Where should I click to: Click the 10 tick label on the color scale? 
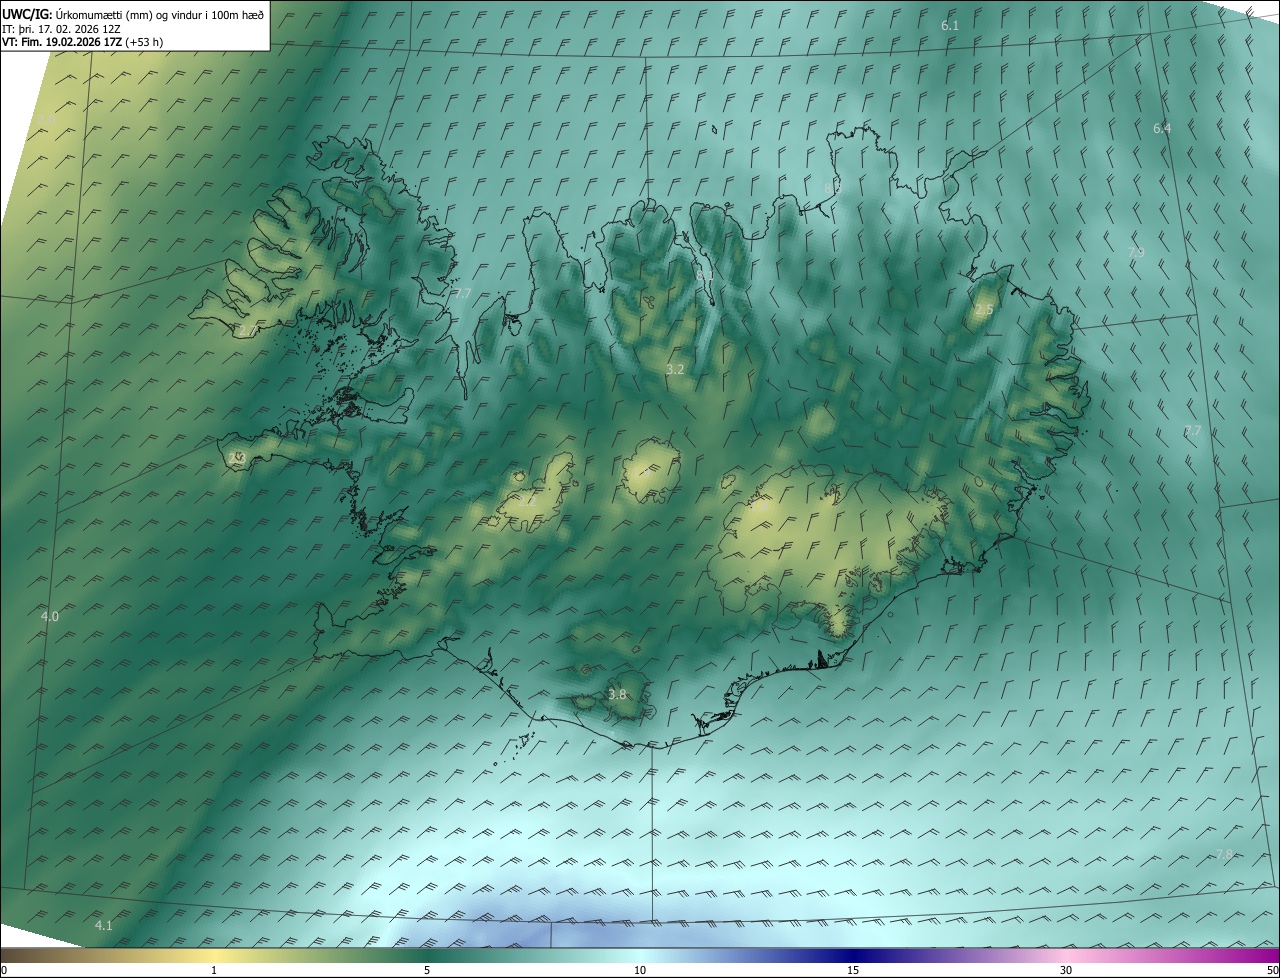(x=640, y=970)
